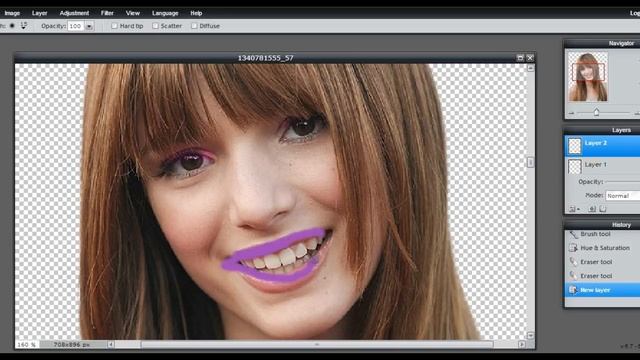Adjust the Navigator zoom slider handle

coord(596,112)
